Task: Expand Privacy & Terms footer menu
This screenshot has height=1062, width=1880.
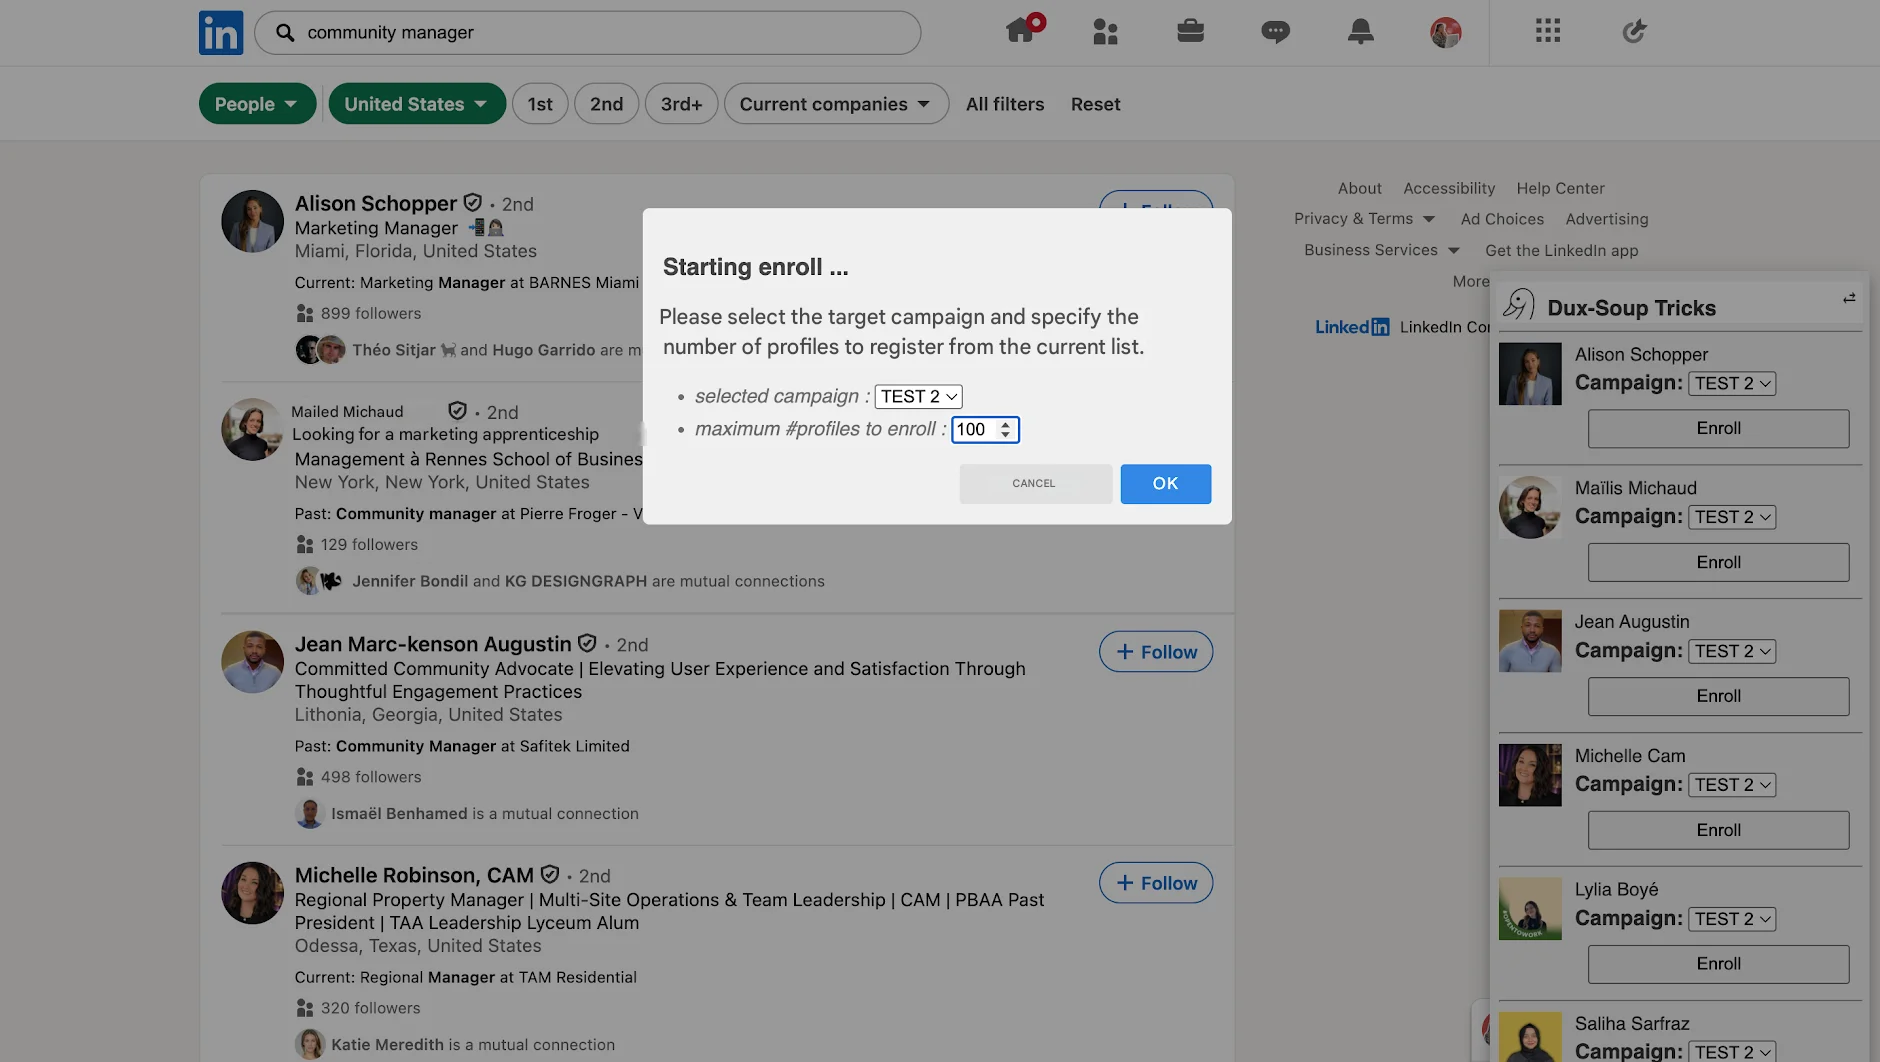Action: [x=1364, y=219]
